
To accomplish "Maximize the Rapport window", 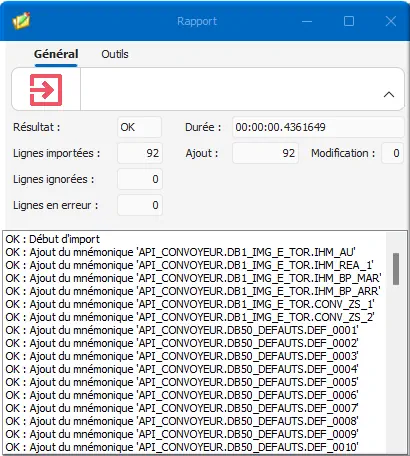I will [349, 21].
